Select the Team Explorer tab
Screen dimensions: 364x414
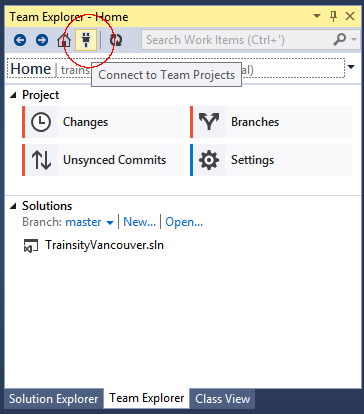(x=147, y=398)
